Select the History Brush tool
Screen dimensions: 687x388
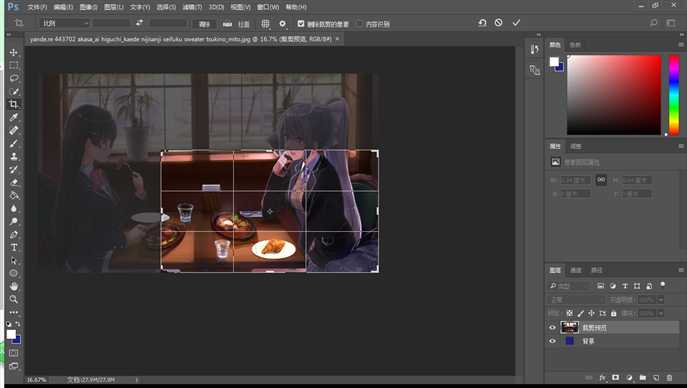coord(14,169)
